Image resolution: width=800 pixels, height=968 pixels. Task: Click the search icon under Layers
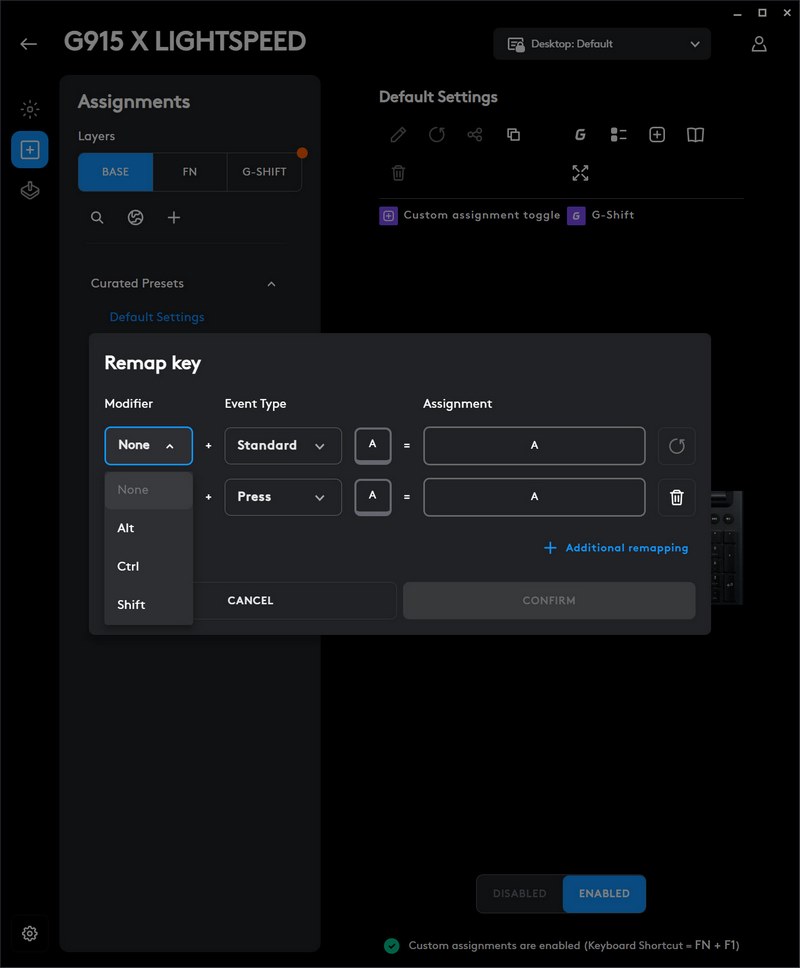pos(97,217)
